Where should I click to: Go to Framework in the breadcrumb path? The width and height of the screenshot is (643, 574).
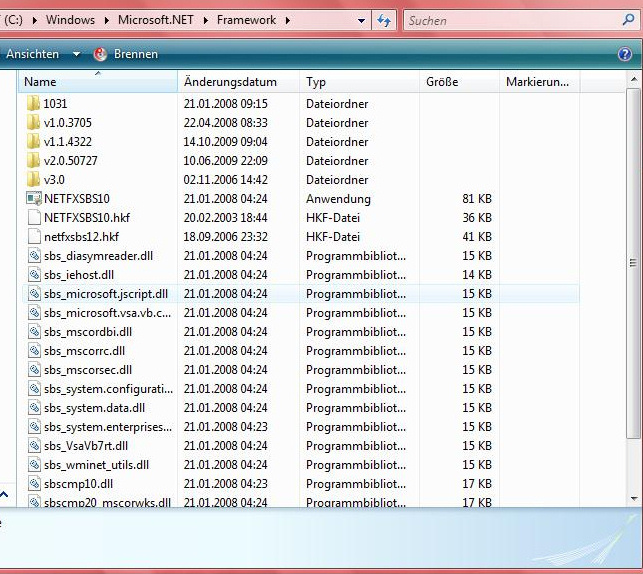point(246,20)
